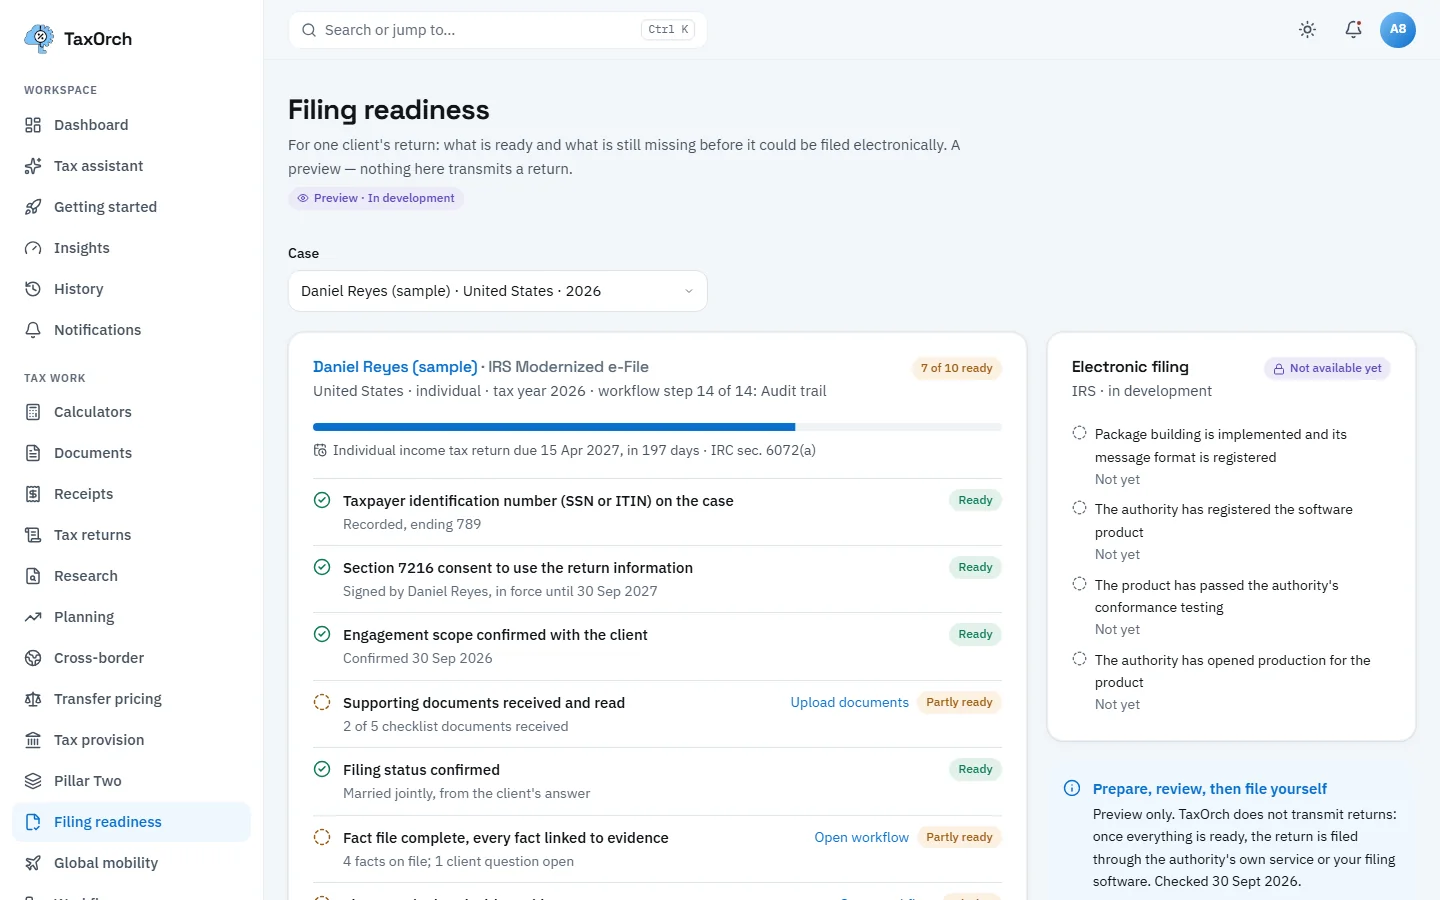Open the notifications bell in the top bar

[x=1353, y=30]
